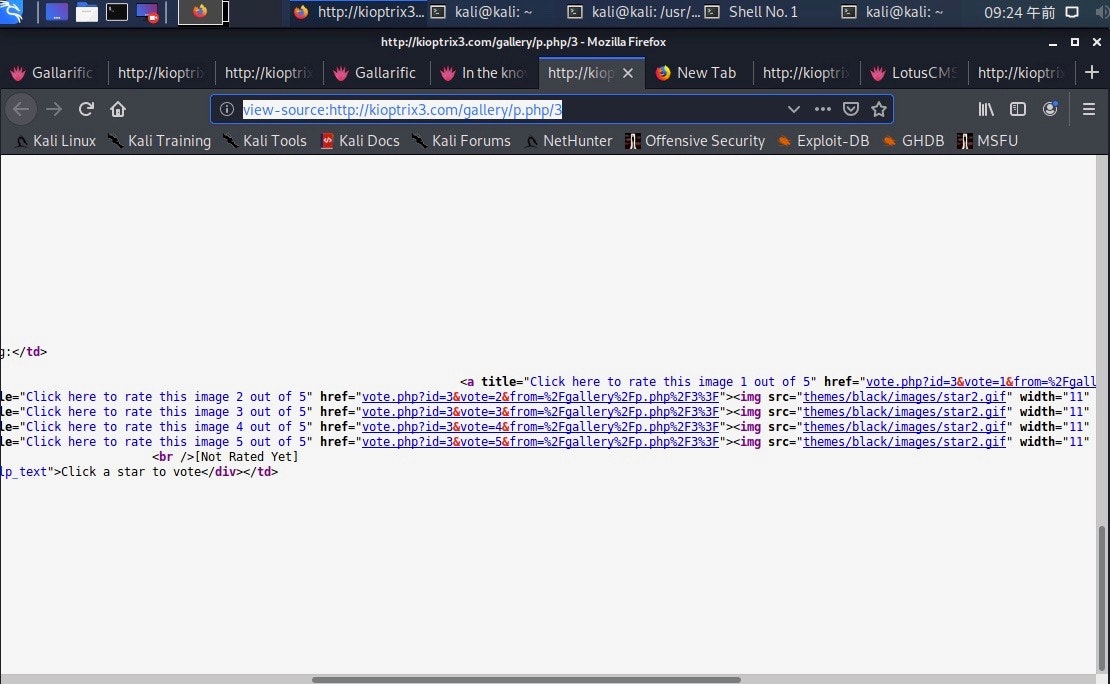Click the panel clock showing 09:24
The width and height of the screenshot is (1110, 684).
1019,12
